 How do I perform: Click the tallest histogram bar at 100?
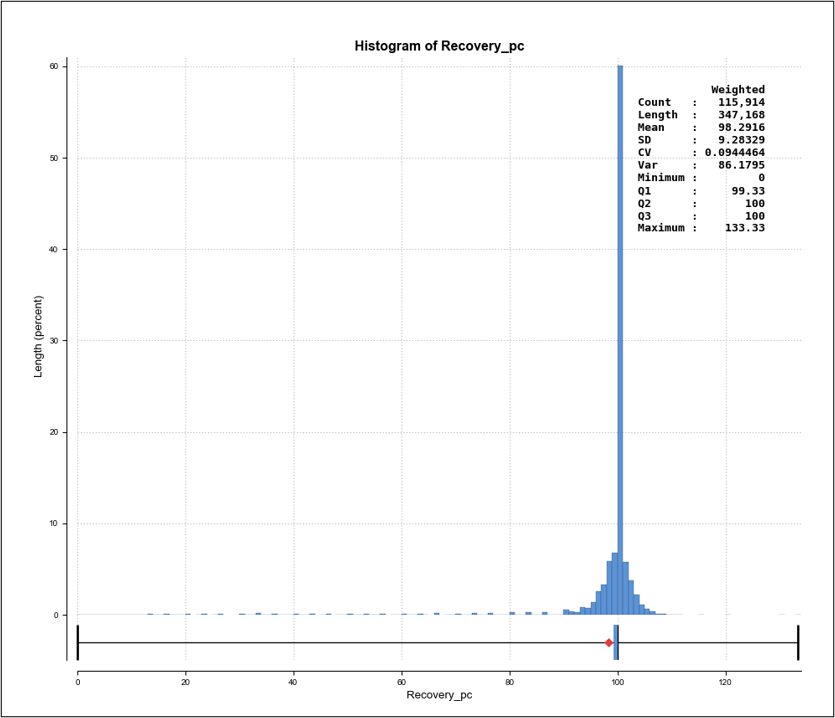pos(620,340)
